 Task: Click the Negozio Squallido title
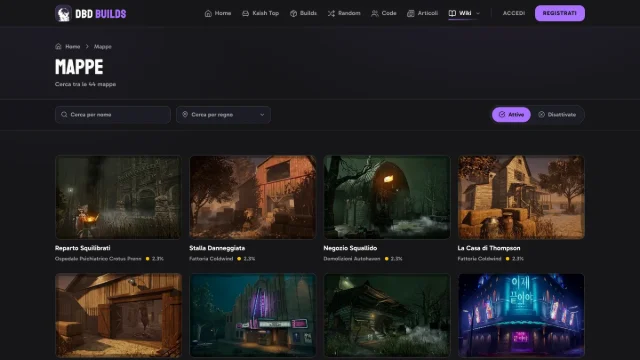(x=350, y=248)
